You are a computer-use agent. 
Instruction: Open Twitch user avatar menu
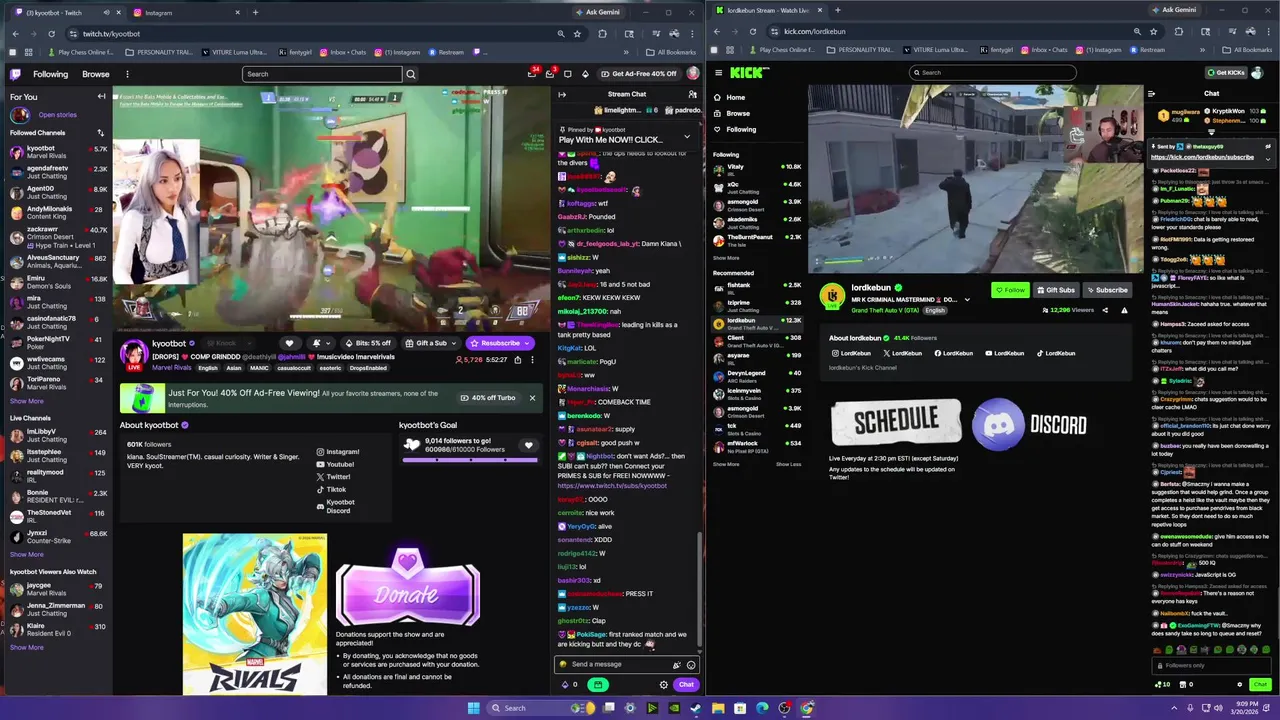693,74
